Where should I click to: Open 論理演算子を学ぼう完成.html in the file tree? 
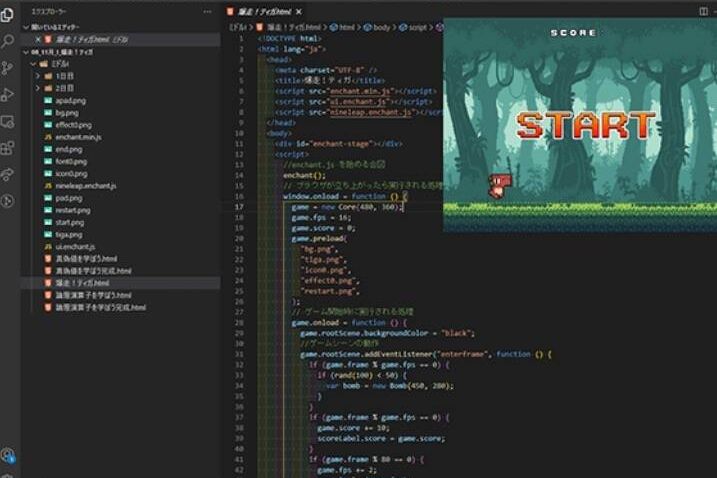tap(101, 307)
